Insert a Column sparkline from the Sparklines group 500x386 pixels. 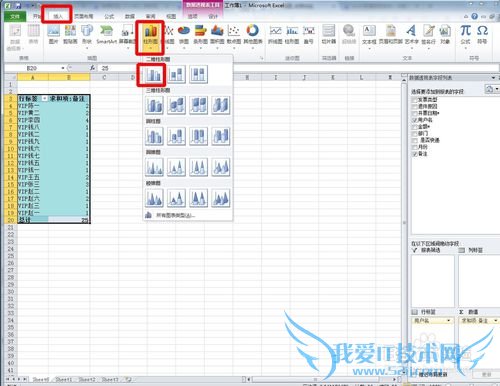pos(292,34)
